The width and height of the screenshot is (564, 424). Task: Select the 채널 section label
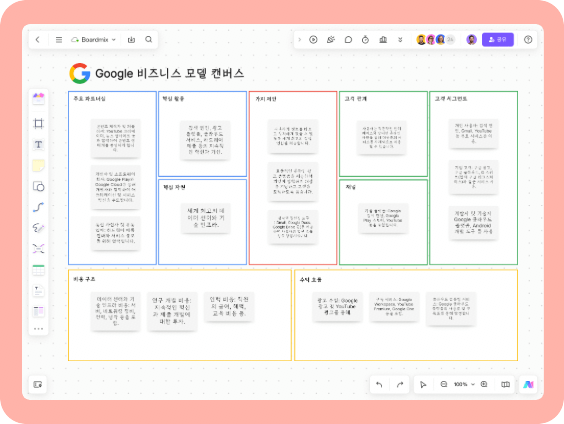pyautogui.click(x=350, y=187)
